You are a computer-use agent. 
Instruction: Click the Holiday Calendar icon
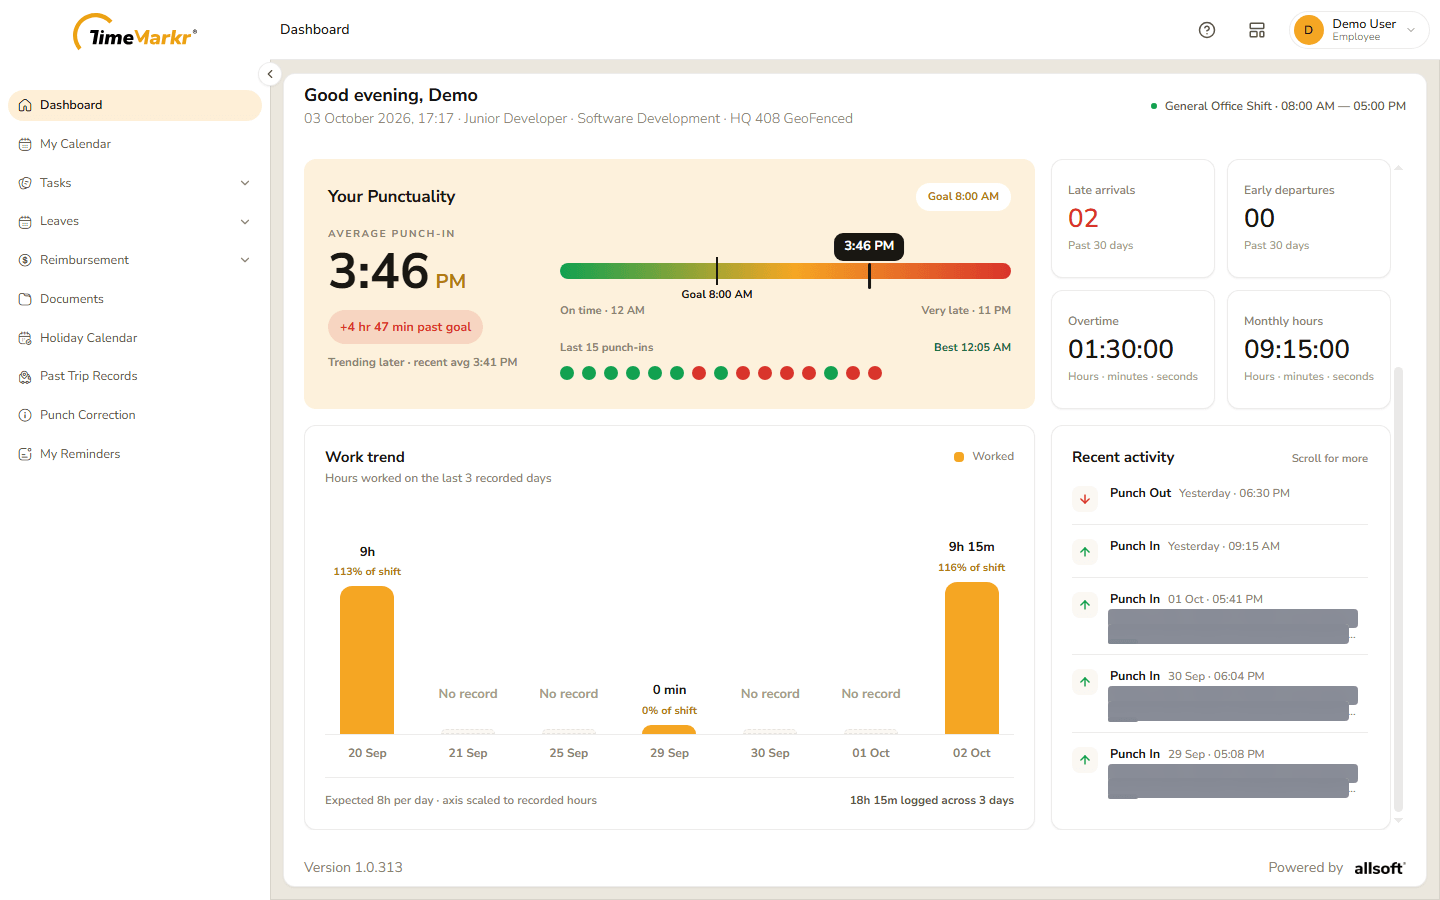click(25, 338)
